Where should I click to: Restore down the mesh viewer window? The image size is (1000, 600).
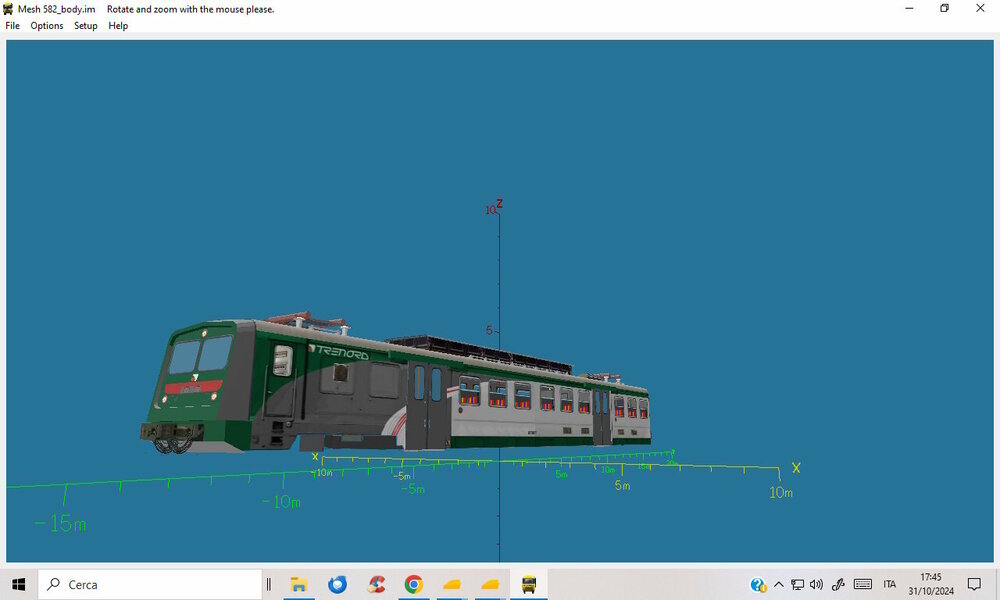(945, 8)
